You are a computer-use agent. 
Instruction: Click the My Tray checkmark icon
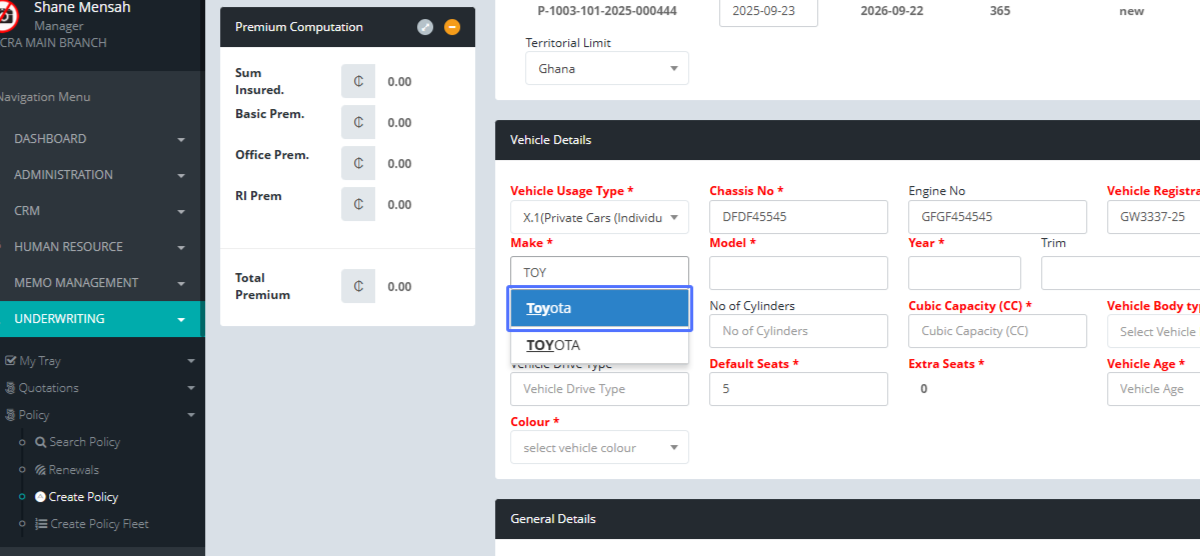[10, 361]
